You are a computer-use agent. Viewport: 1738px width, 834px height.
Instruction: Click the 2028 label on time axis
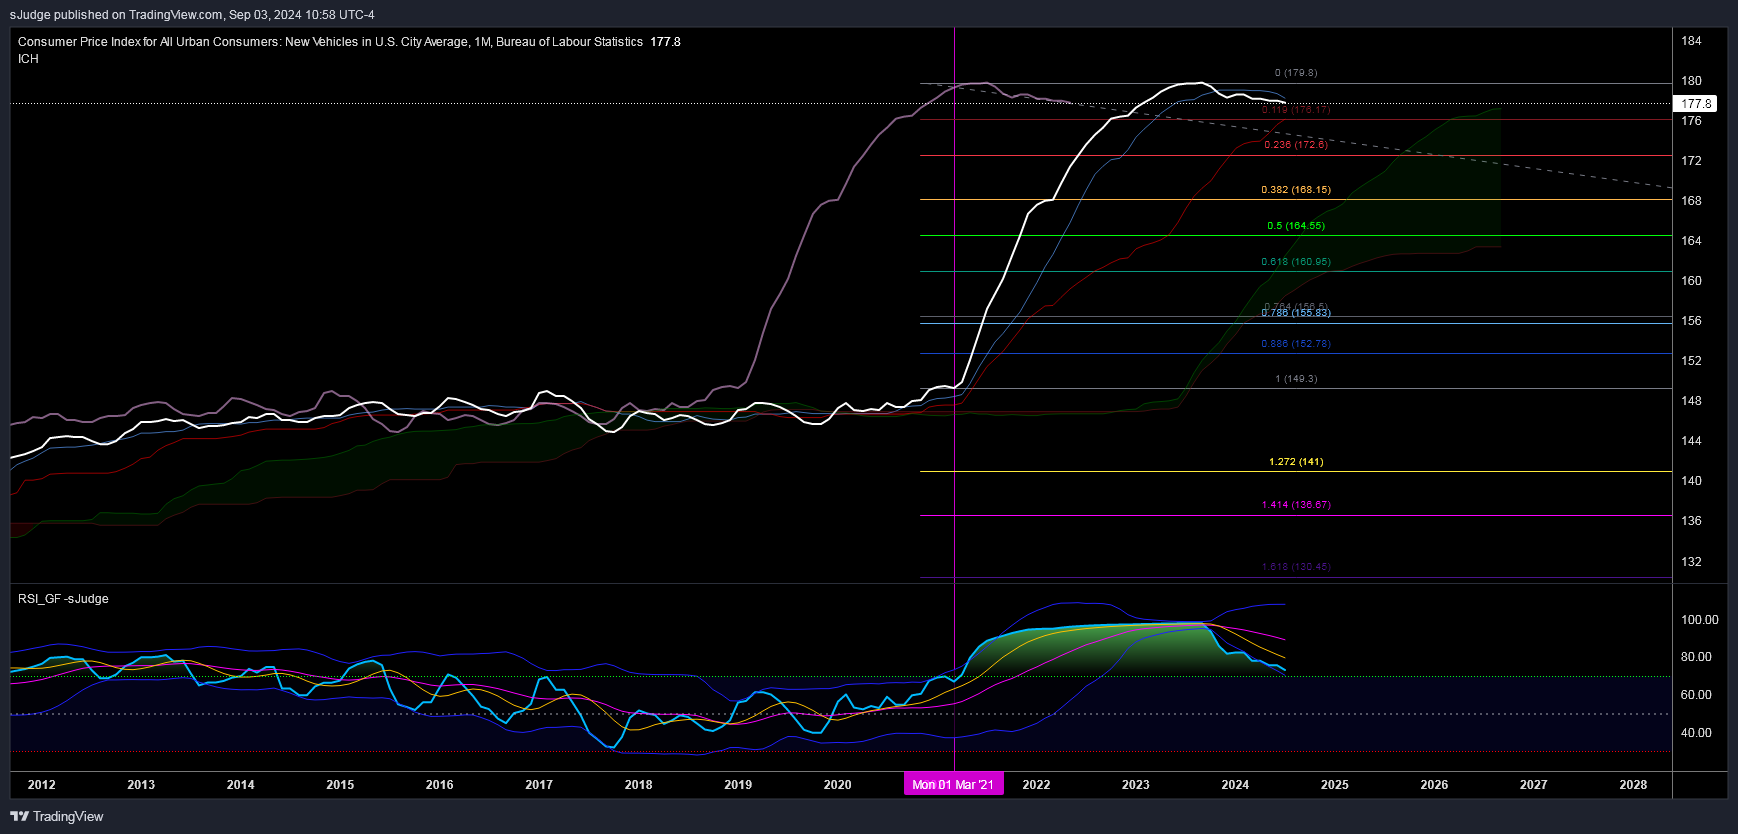(1634, 785)
